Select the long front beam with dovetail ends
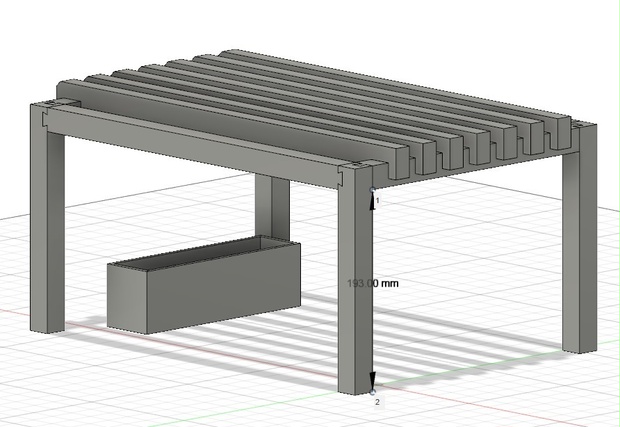Screen dimensions: 620x427 coord(192,146)
